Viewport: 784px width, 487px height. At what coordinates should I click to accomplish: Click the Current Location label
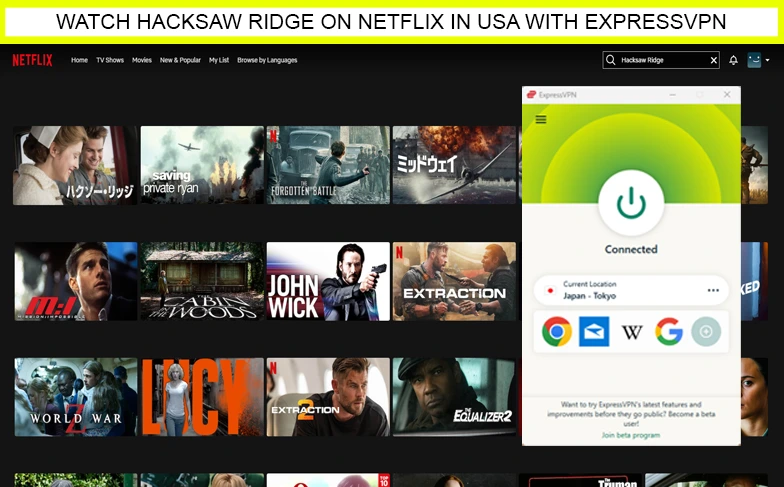(x=590, y=284)
